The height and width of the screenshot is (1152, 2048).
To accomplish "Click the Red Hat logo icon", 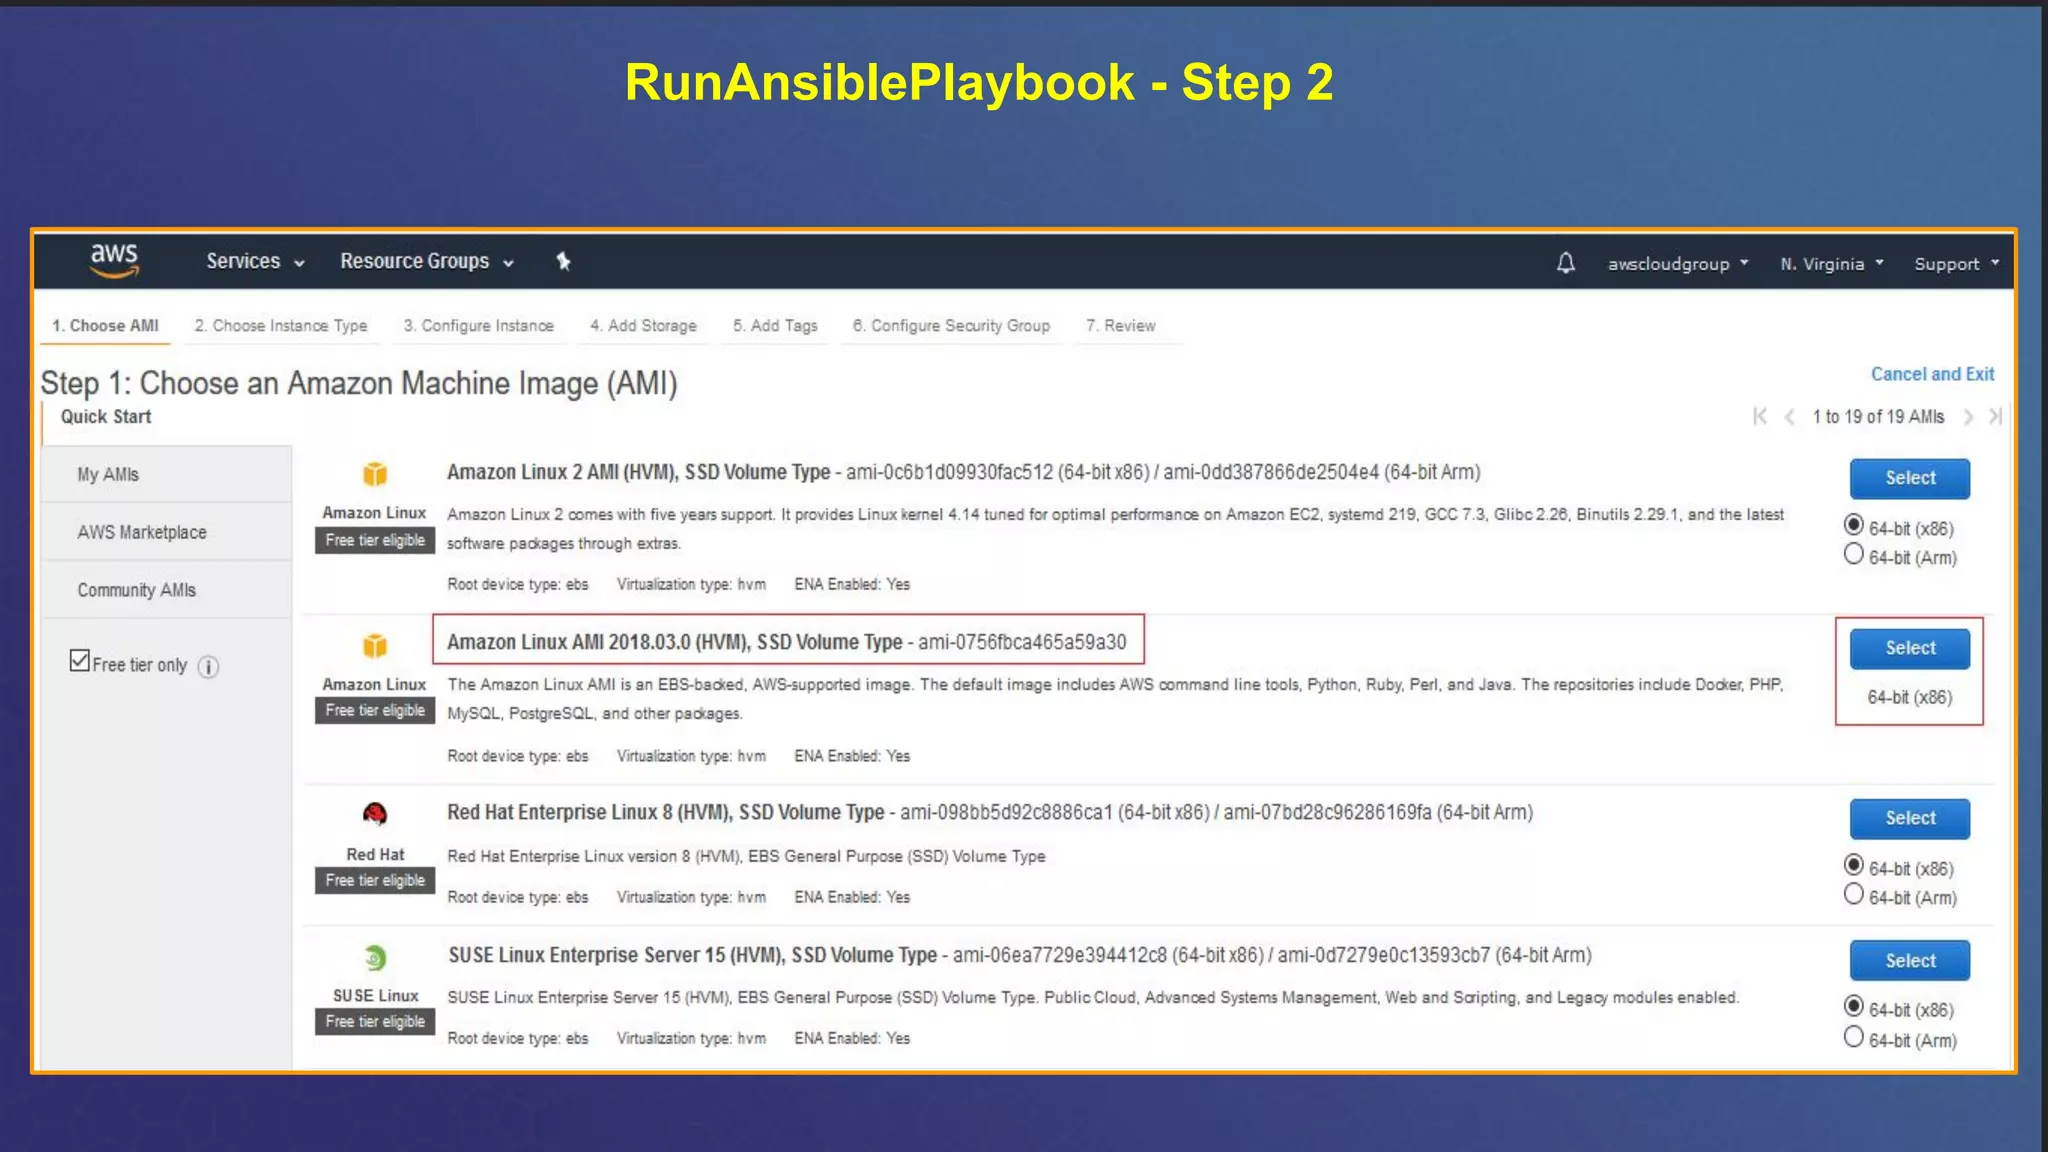I will pos(375,814).
